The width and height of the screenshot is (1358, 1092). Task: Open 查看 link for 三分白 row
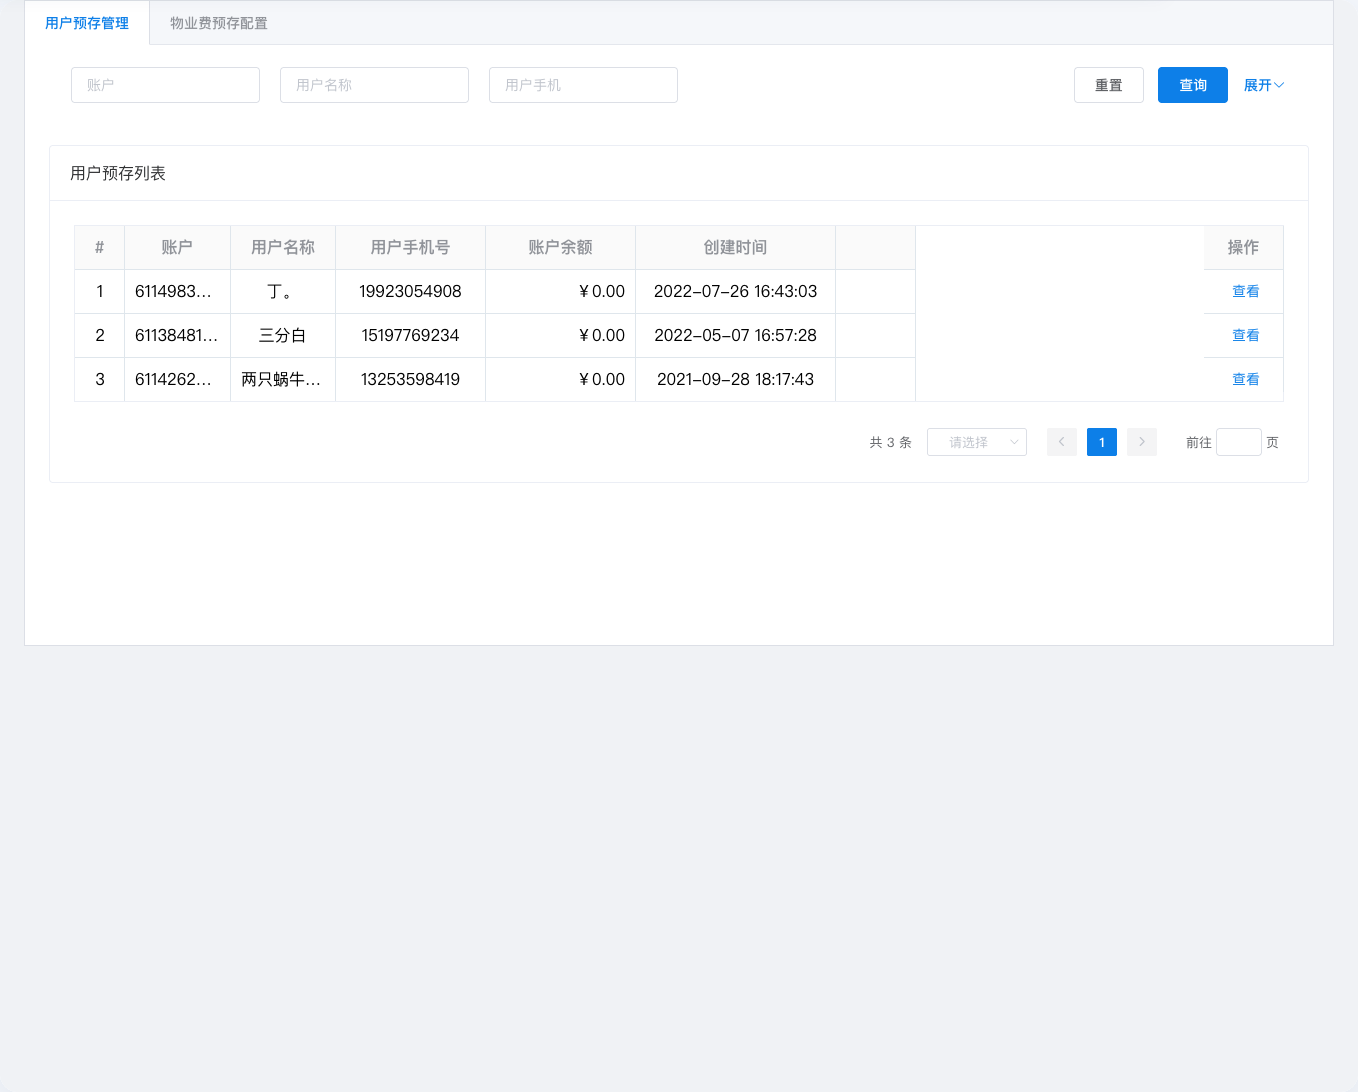pyautogui.click(x=1245, y=335)
